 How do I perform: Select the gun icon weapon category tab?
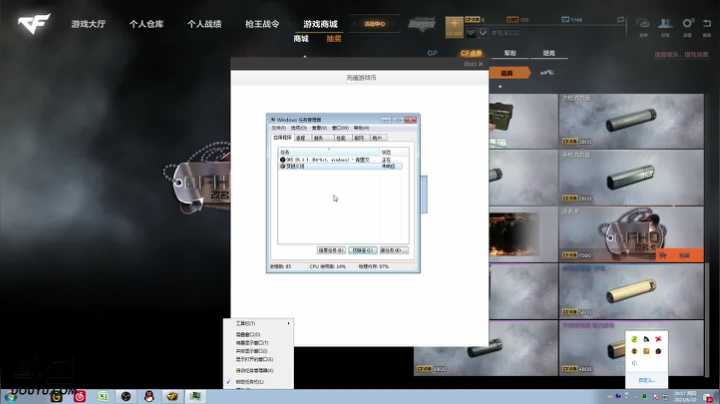(546, 73)
